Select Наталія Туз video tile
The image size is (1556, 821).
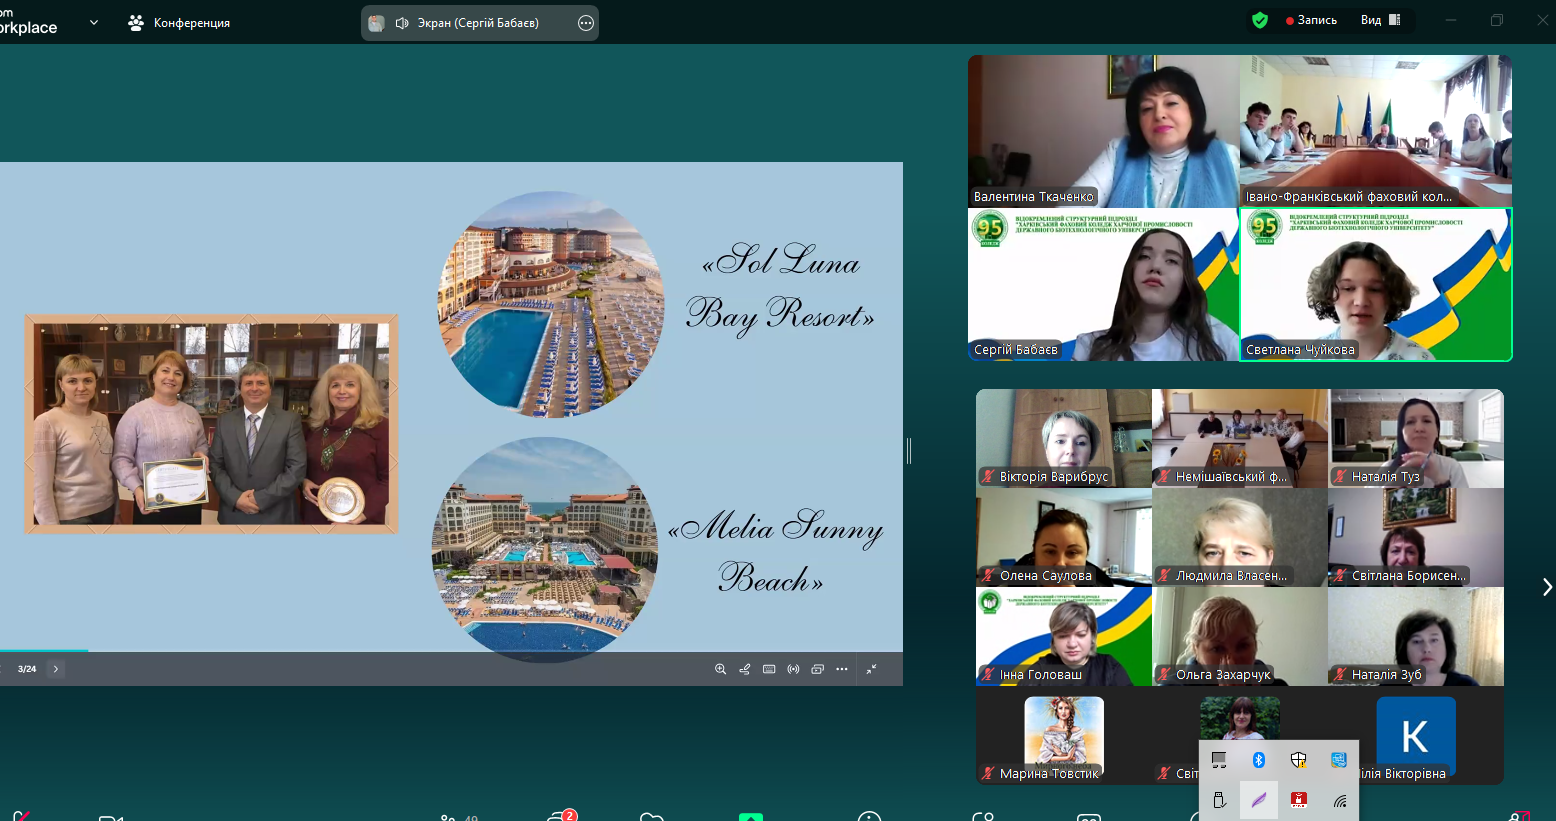click(1416, 438)
